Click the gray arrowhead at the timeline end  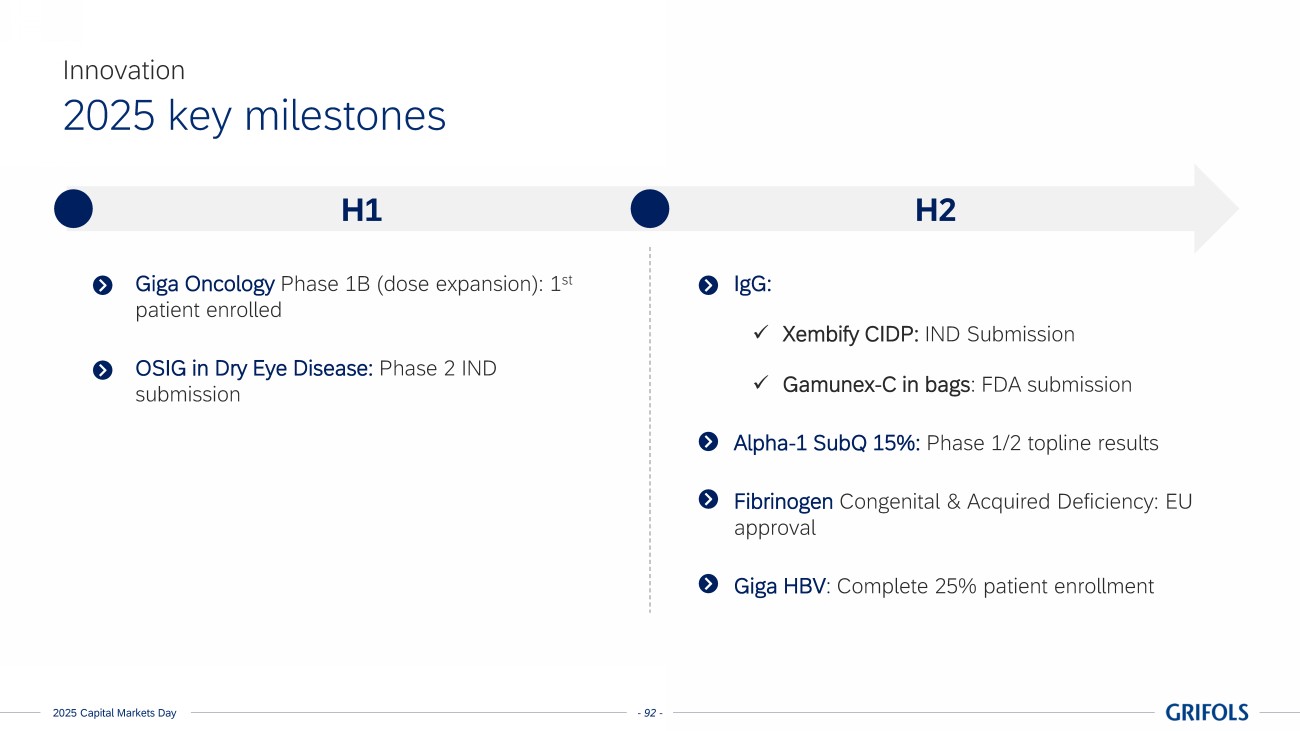click(x=1215, y=210)
